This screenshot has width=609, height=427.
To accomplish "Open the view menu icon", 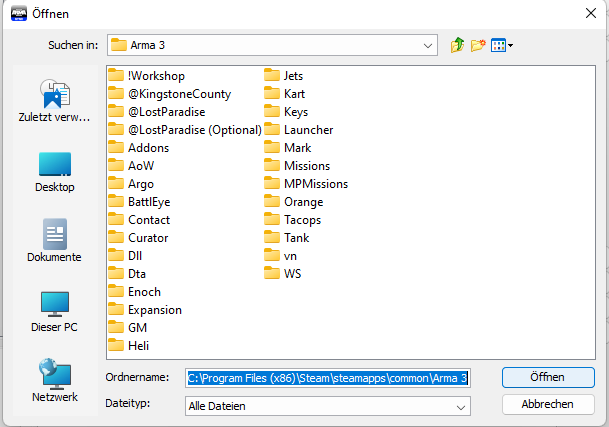I will click(502, 45).
